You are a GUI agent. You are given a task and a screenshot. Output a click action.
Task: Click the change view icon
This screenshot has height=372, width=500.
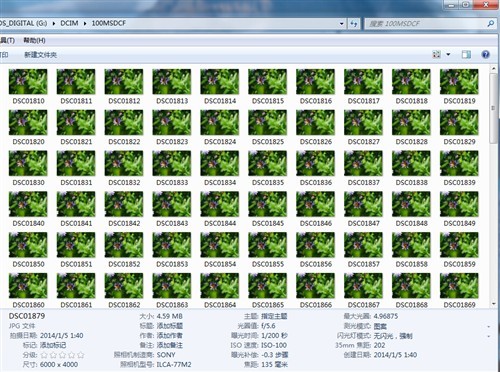[x=436, y=54]
